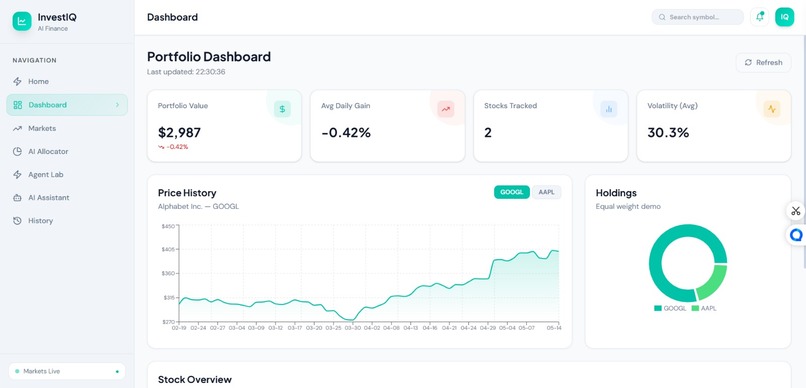The width and height of the screenshot is (806, 388).
Task: Open the IQ user avatar
Action: pyautogui.click(x=784, y=17)
